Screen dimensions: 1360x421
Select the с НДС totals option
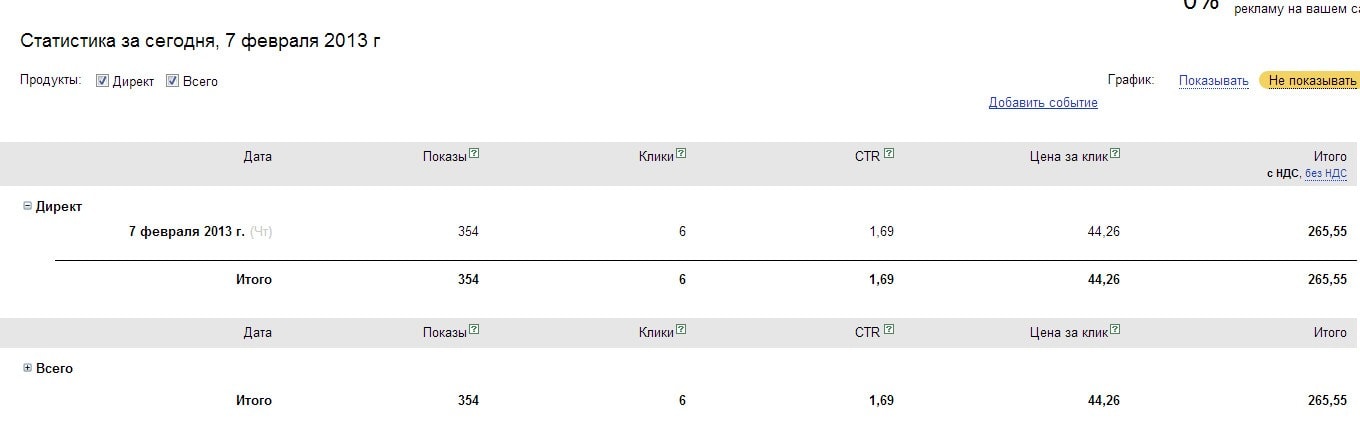(1282, 173)
